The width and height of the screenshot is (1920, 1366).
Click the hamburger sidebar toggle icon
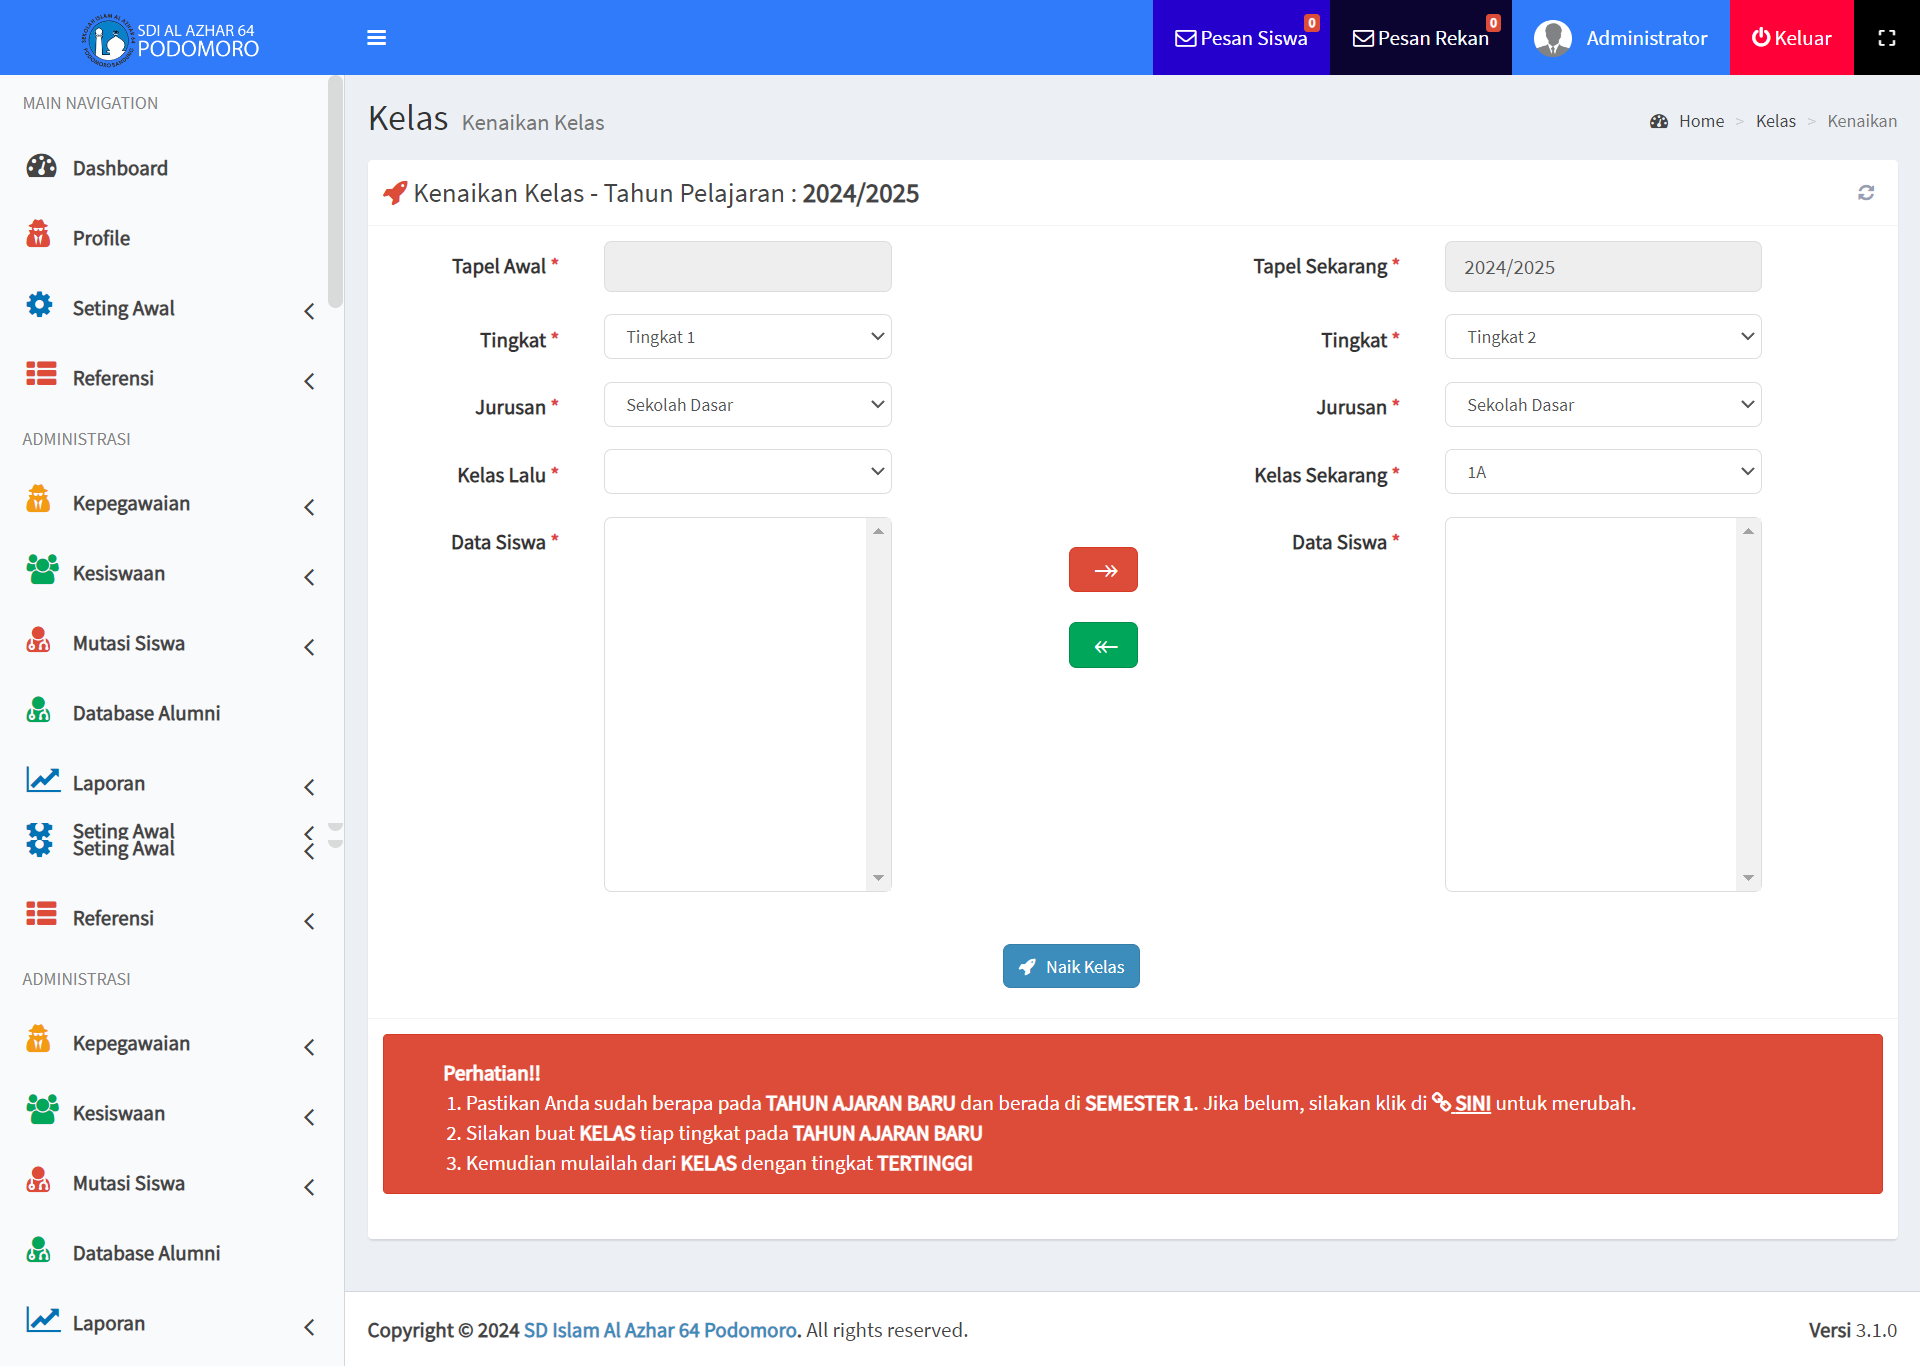click(x=376, y=38)
